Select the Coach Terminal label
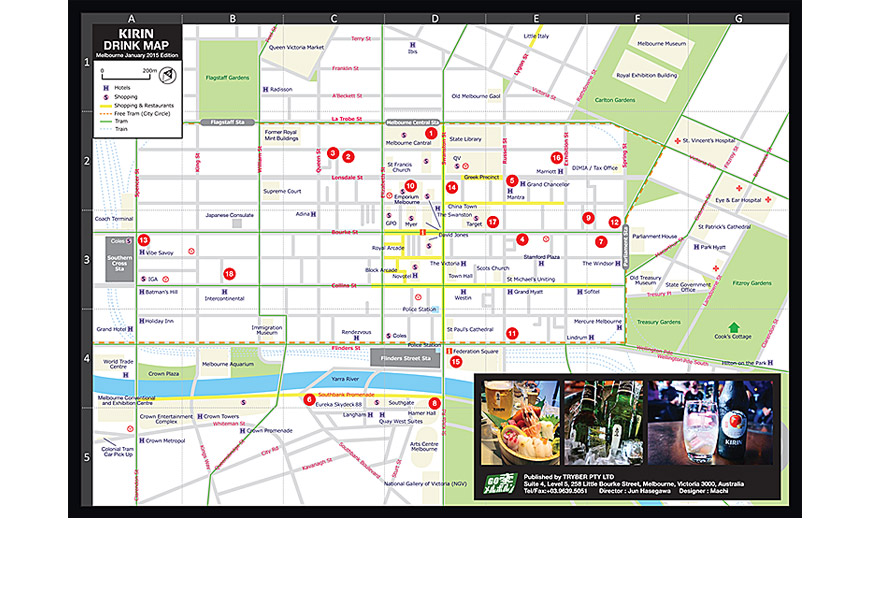The height and width of the screenshot is (589, 870). [x=114, y=219]
